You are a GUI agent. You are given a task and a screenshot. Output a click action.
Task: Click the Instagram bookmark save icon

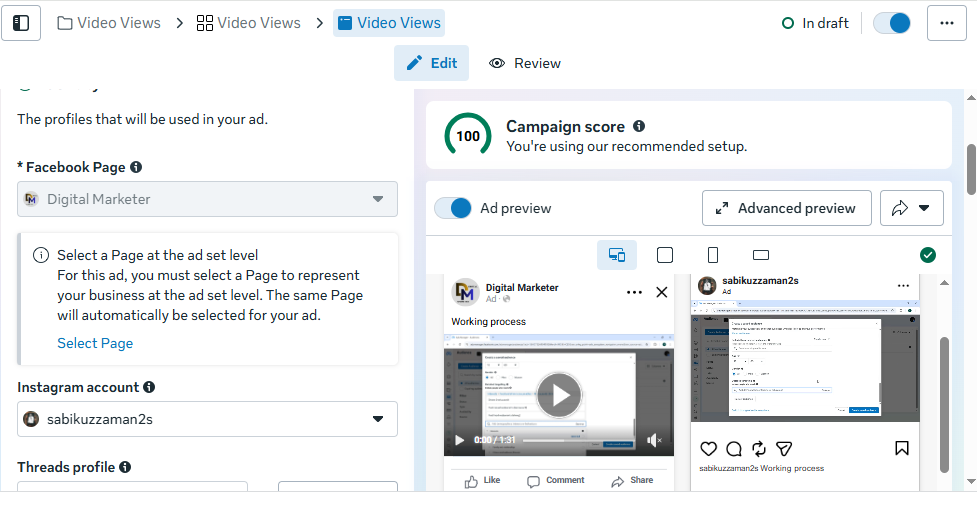901,448
